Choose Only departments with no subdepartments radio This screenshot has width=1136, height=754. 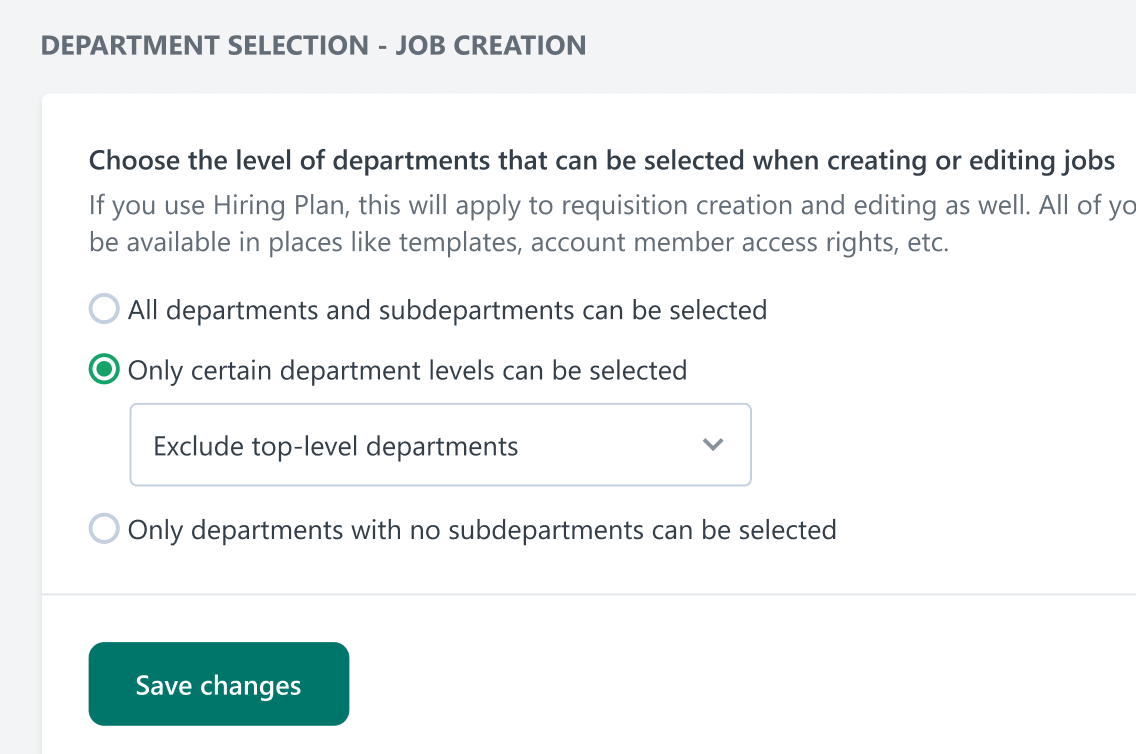click(104, 529)
